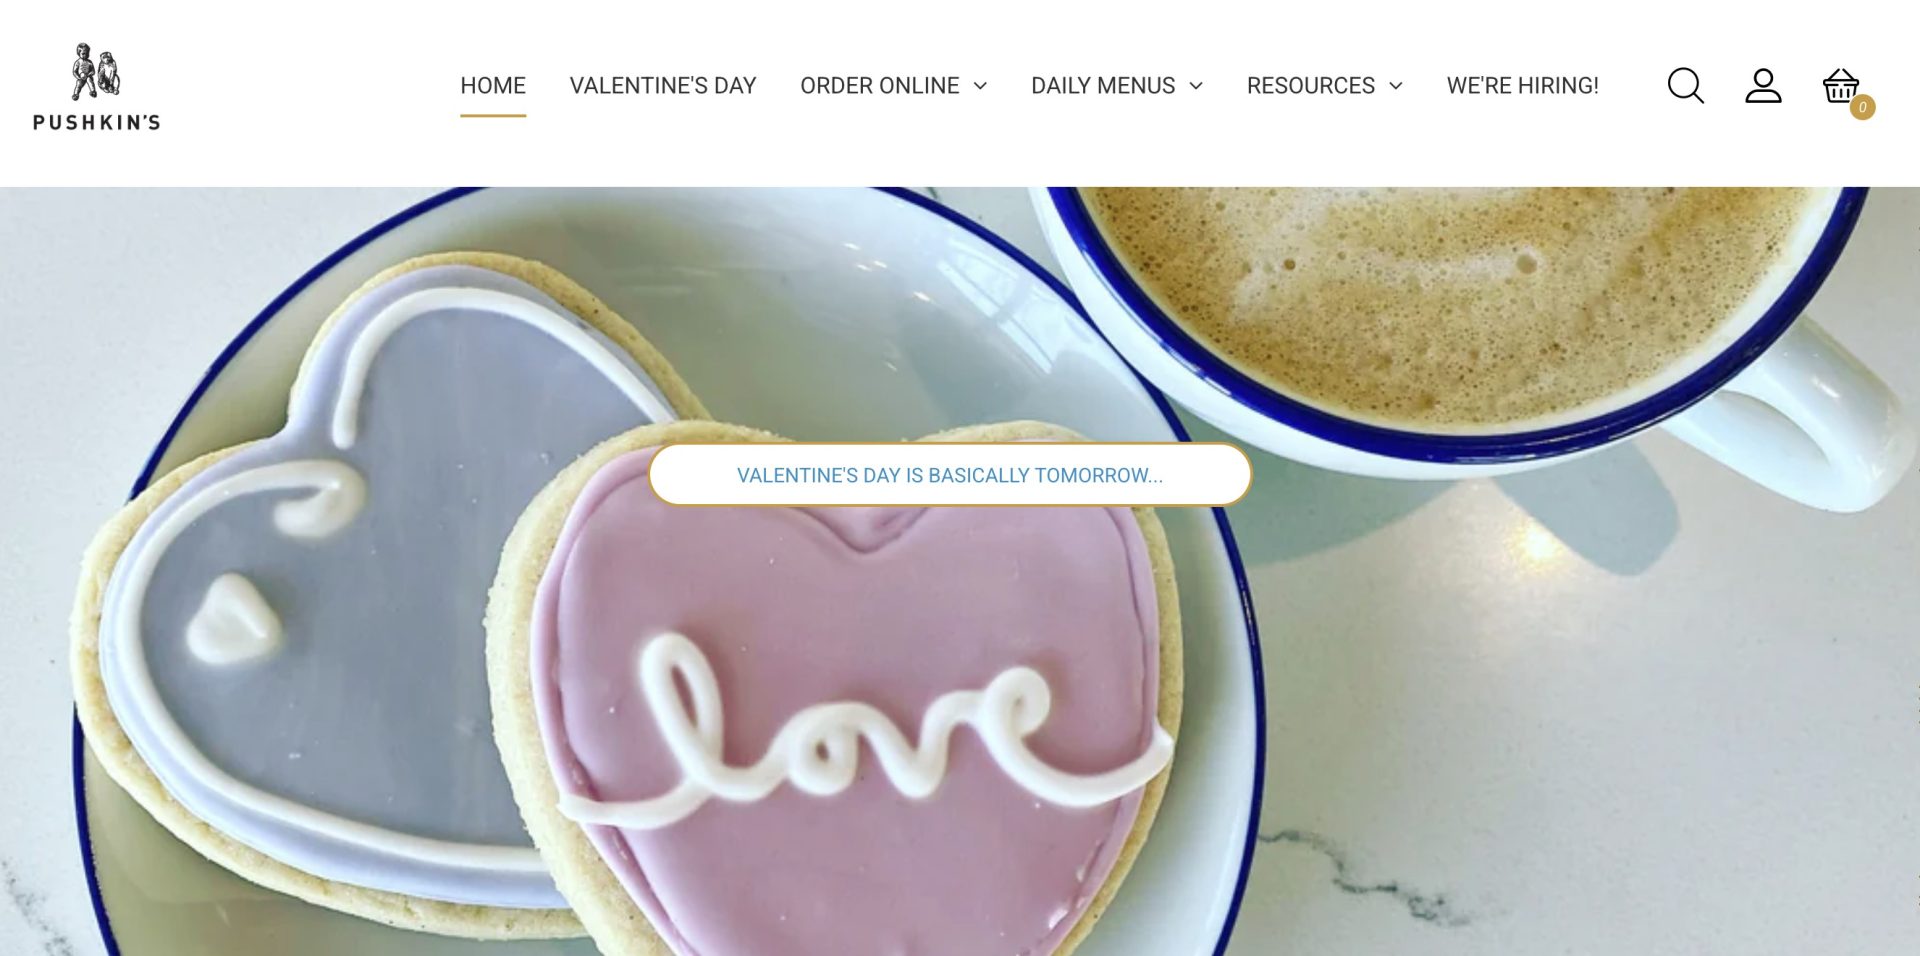
Task: Open the user account icon
Action: [x=1763, y=86]
